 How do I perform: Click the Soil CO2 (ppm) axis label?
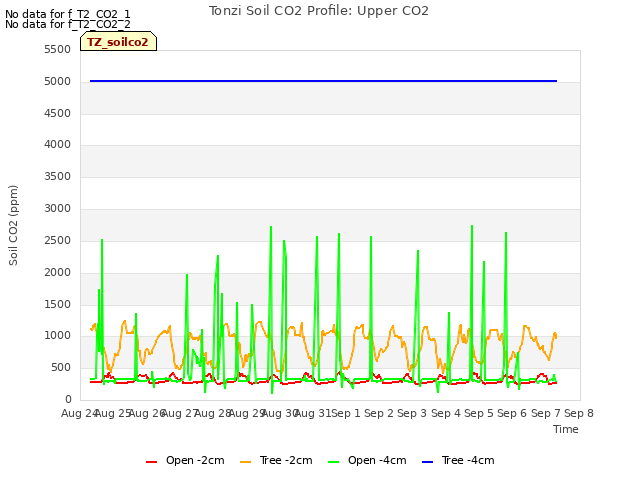click(x=13, y=225)
